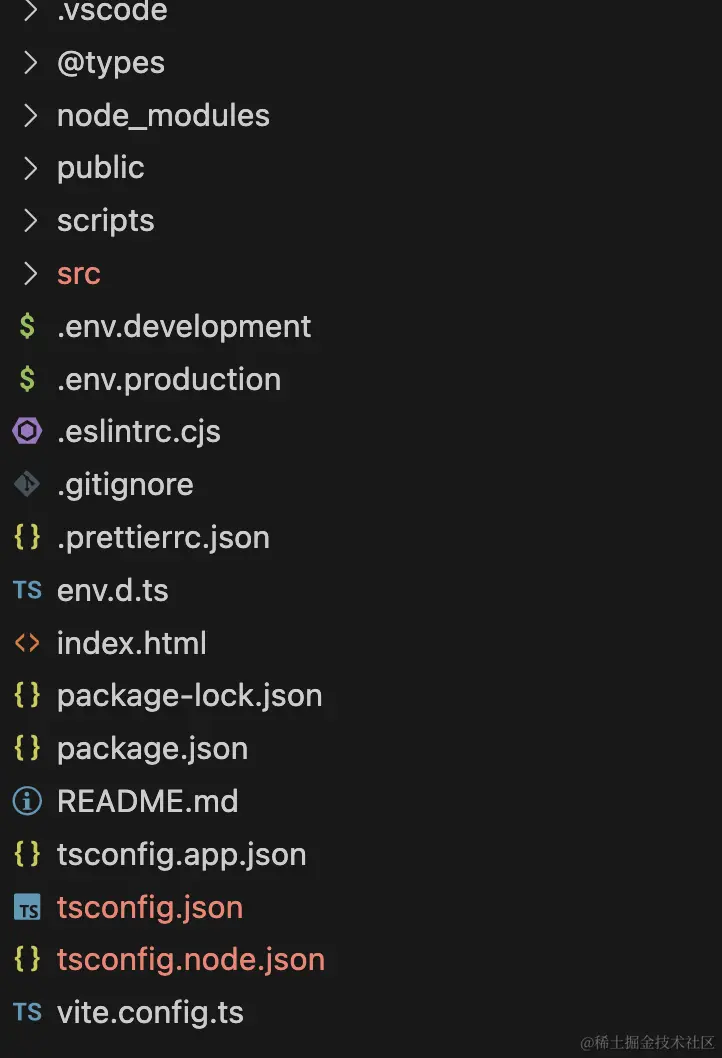Click the blue square TS icon of tsconfig.json
This screenshot has height=1058, width=722.
coord(27,908)
